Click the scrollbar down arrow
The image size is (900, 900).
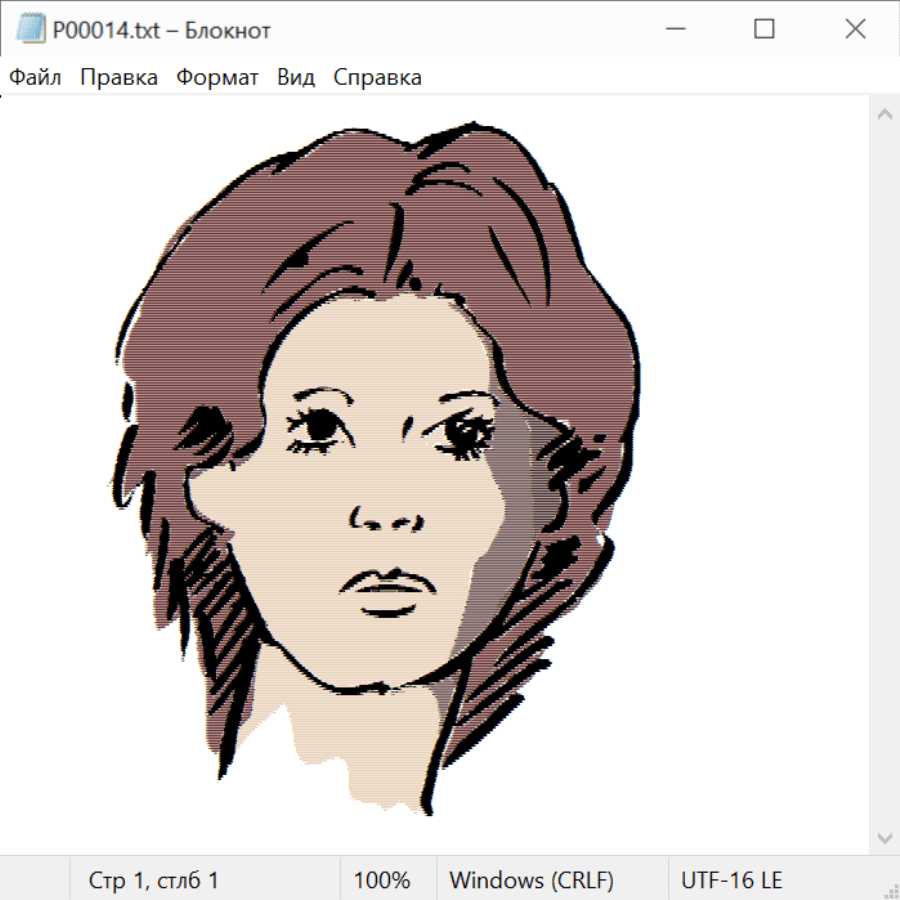pyautogui.click(x=884, y=837)
